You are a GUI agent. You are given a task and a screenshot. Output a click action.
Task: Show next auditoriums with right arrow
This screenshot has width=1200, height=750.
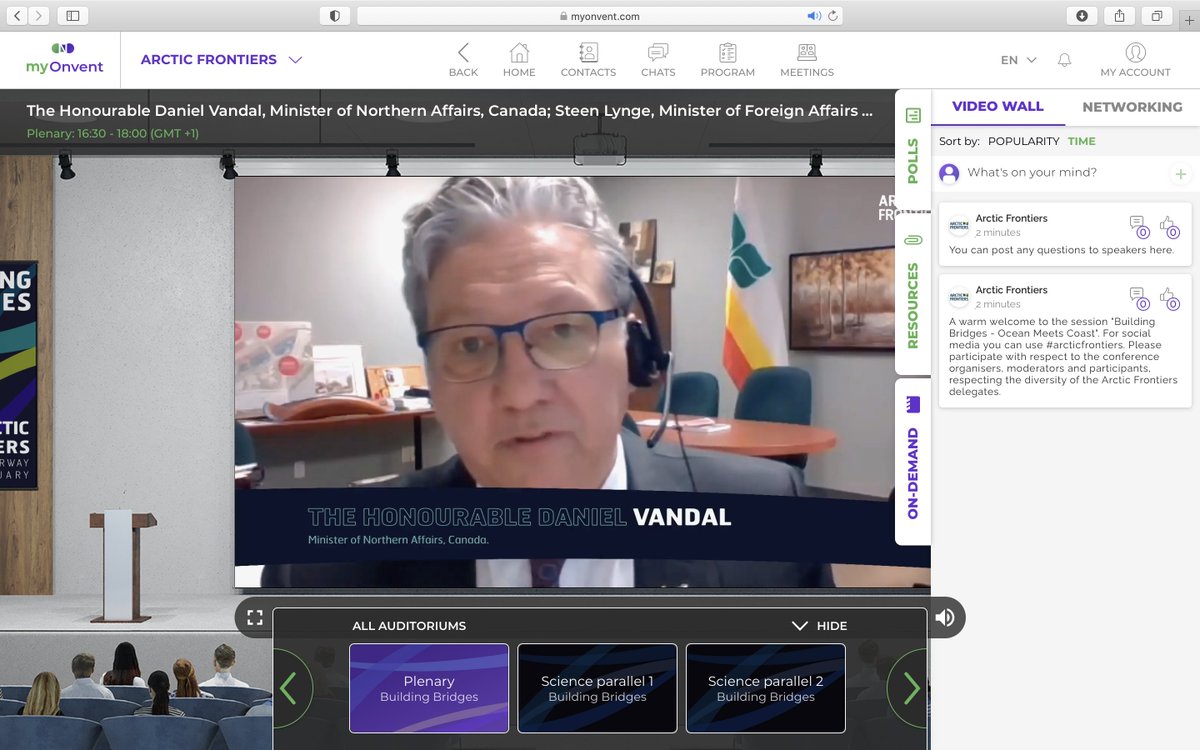coord(909,688)
